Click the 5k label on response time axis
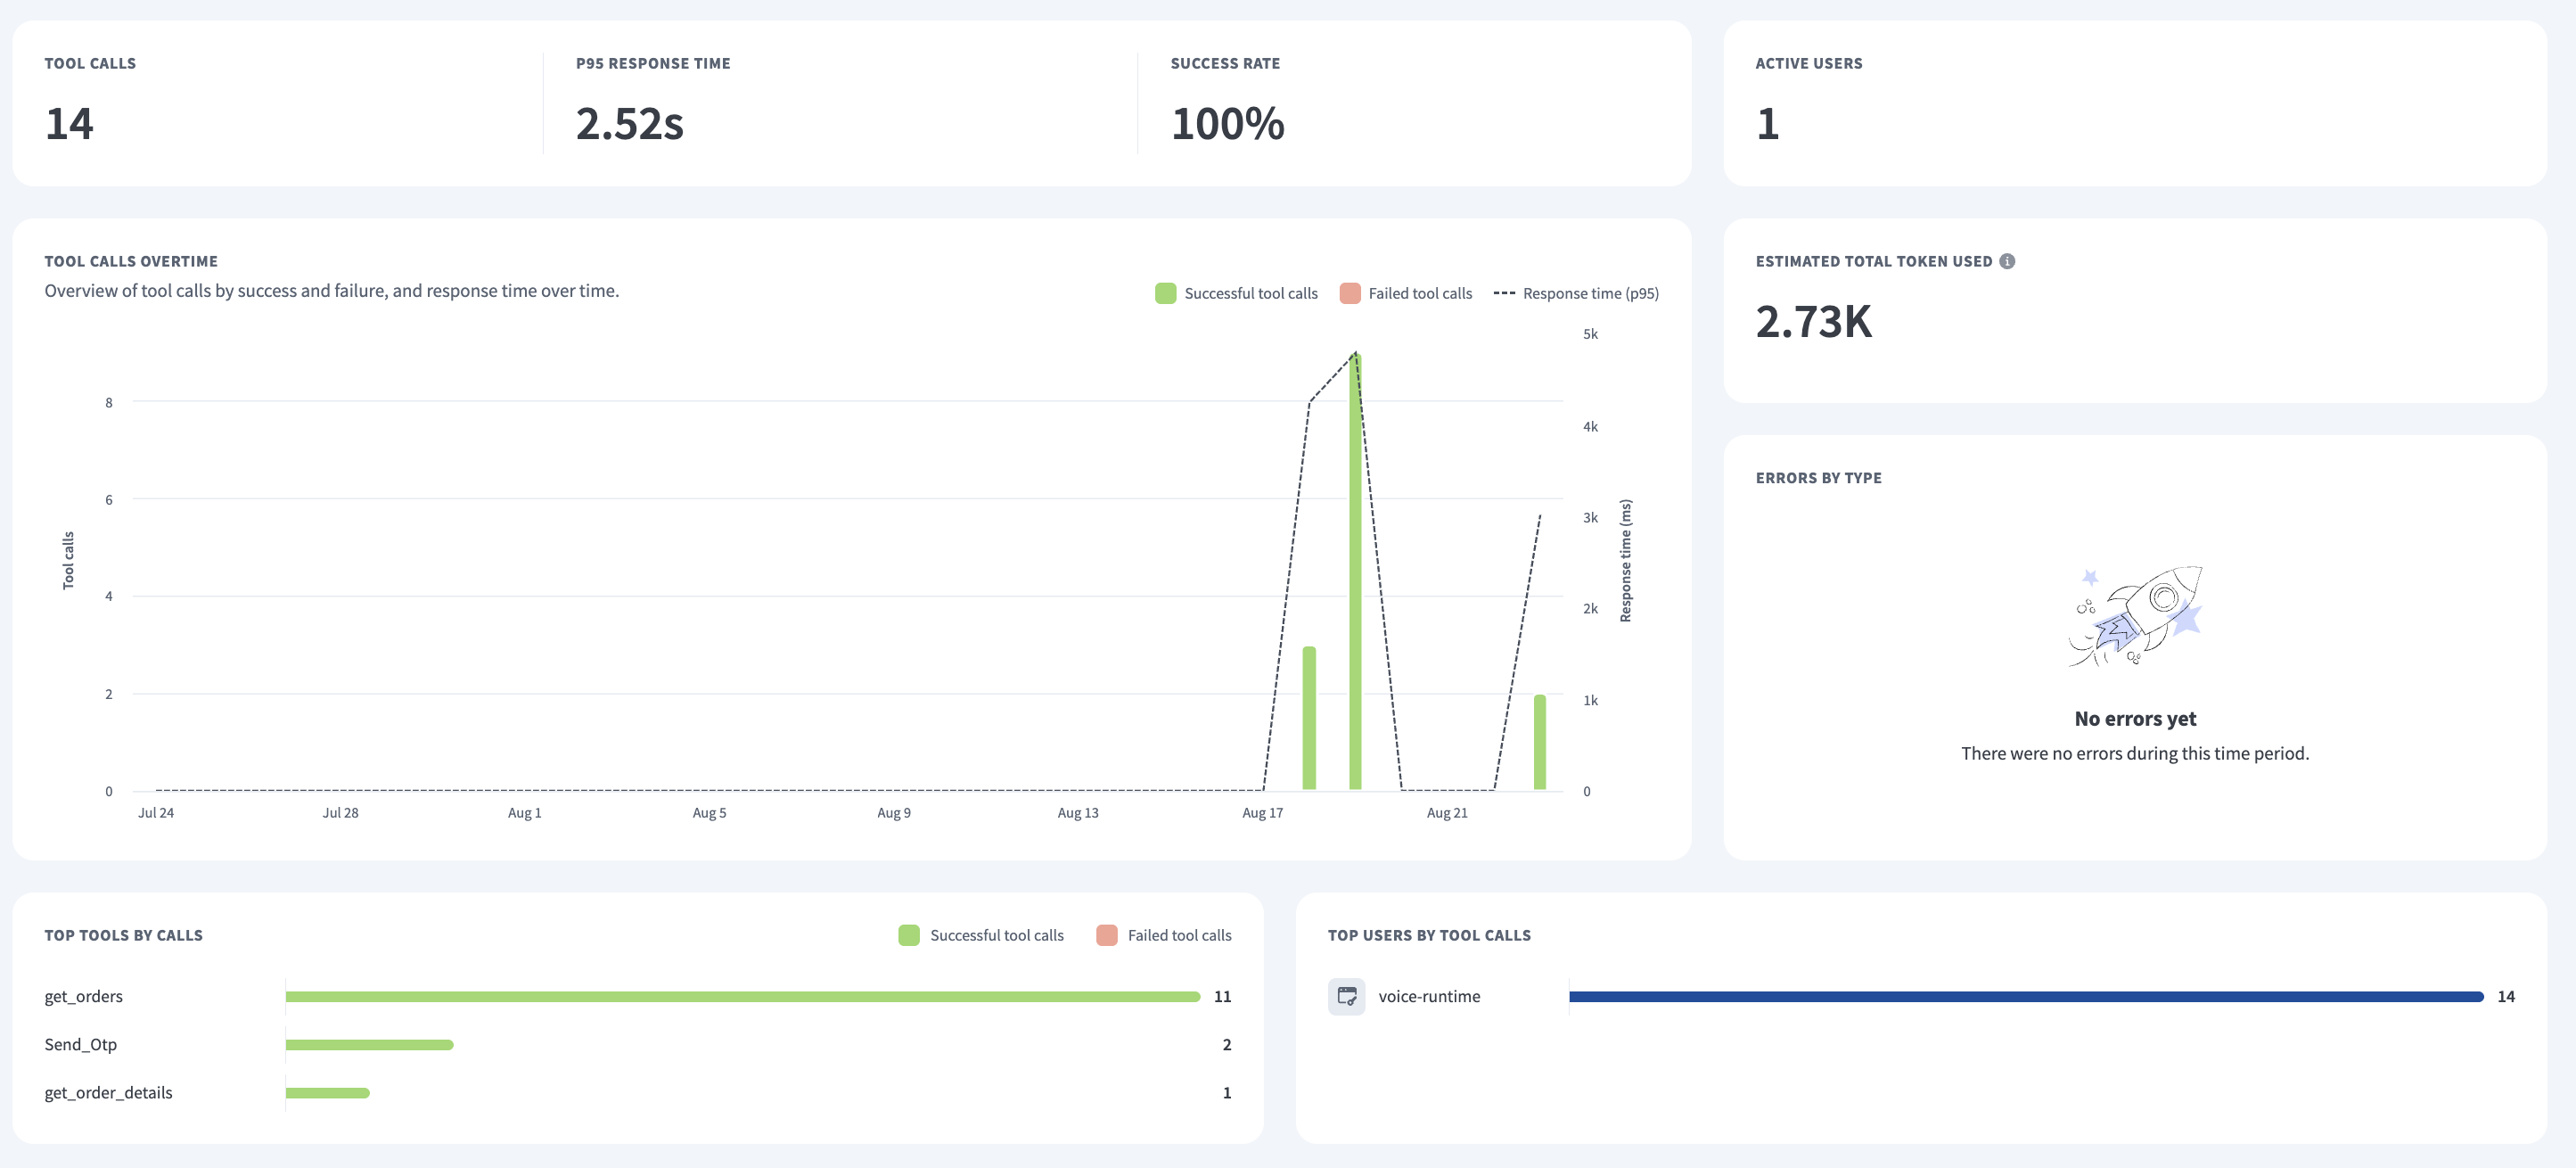 point(1590,334)
